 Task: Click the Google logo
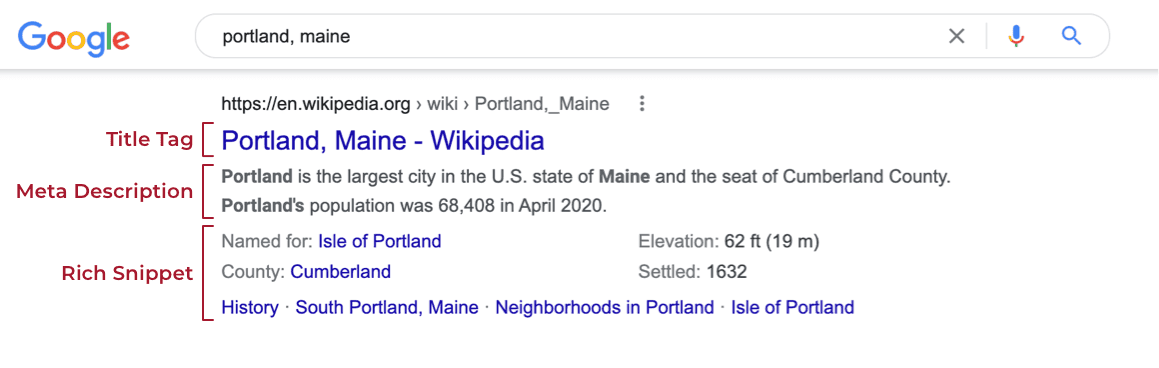[74, 37]
